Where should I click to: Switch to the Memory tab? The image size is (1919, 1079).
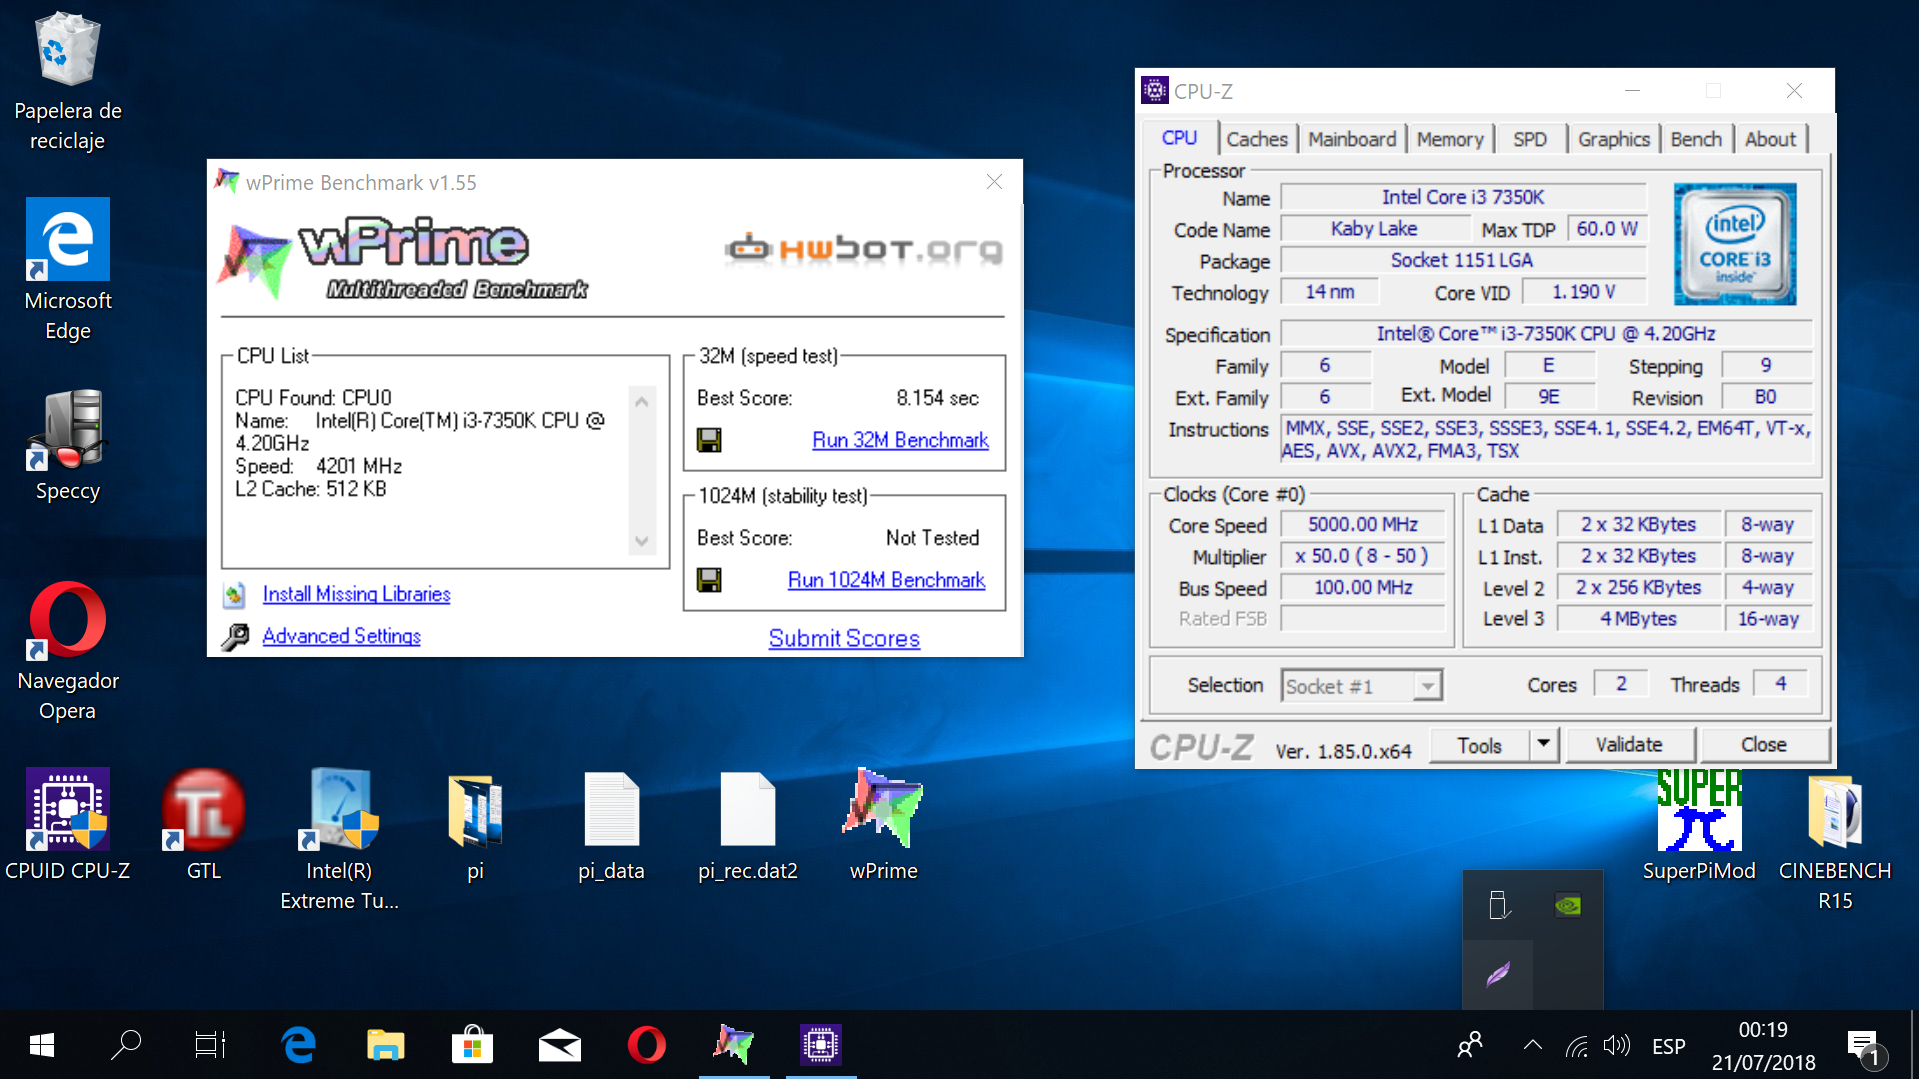point(1450,139)
